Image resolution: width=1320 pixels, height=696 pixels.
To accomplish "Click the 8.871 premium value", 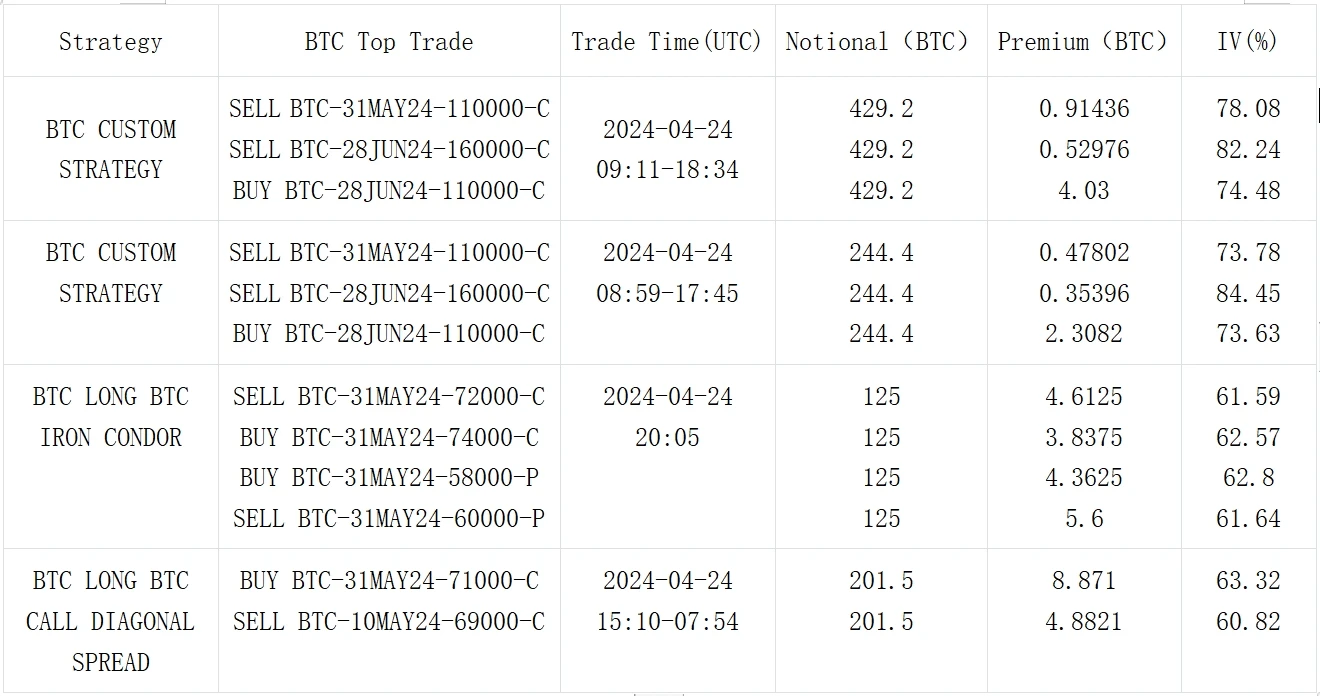I will 1084,580.
